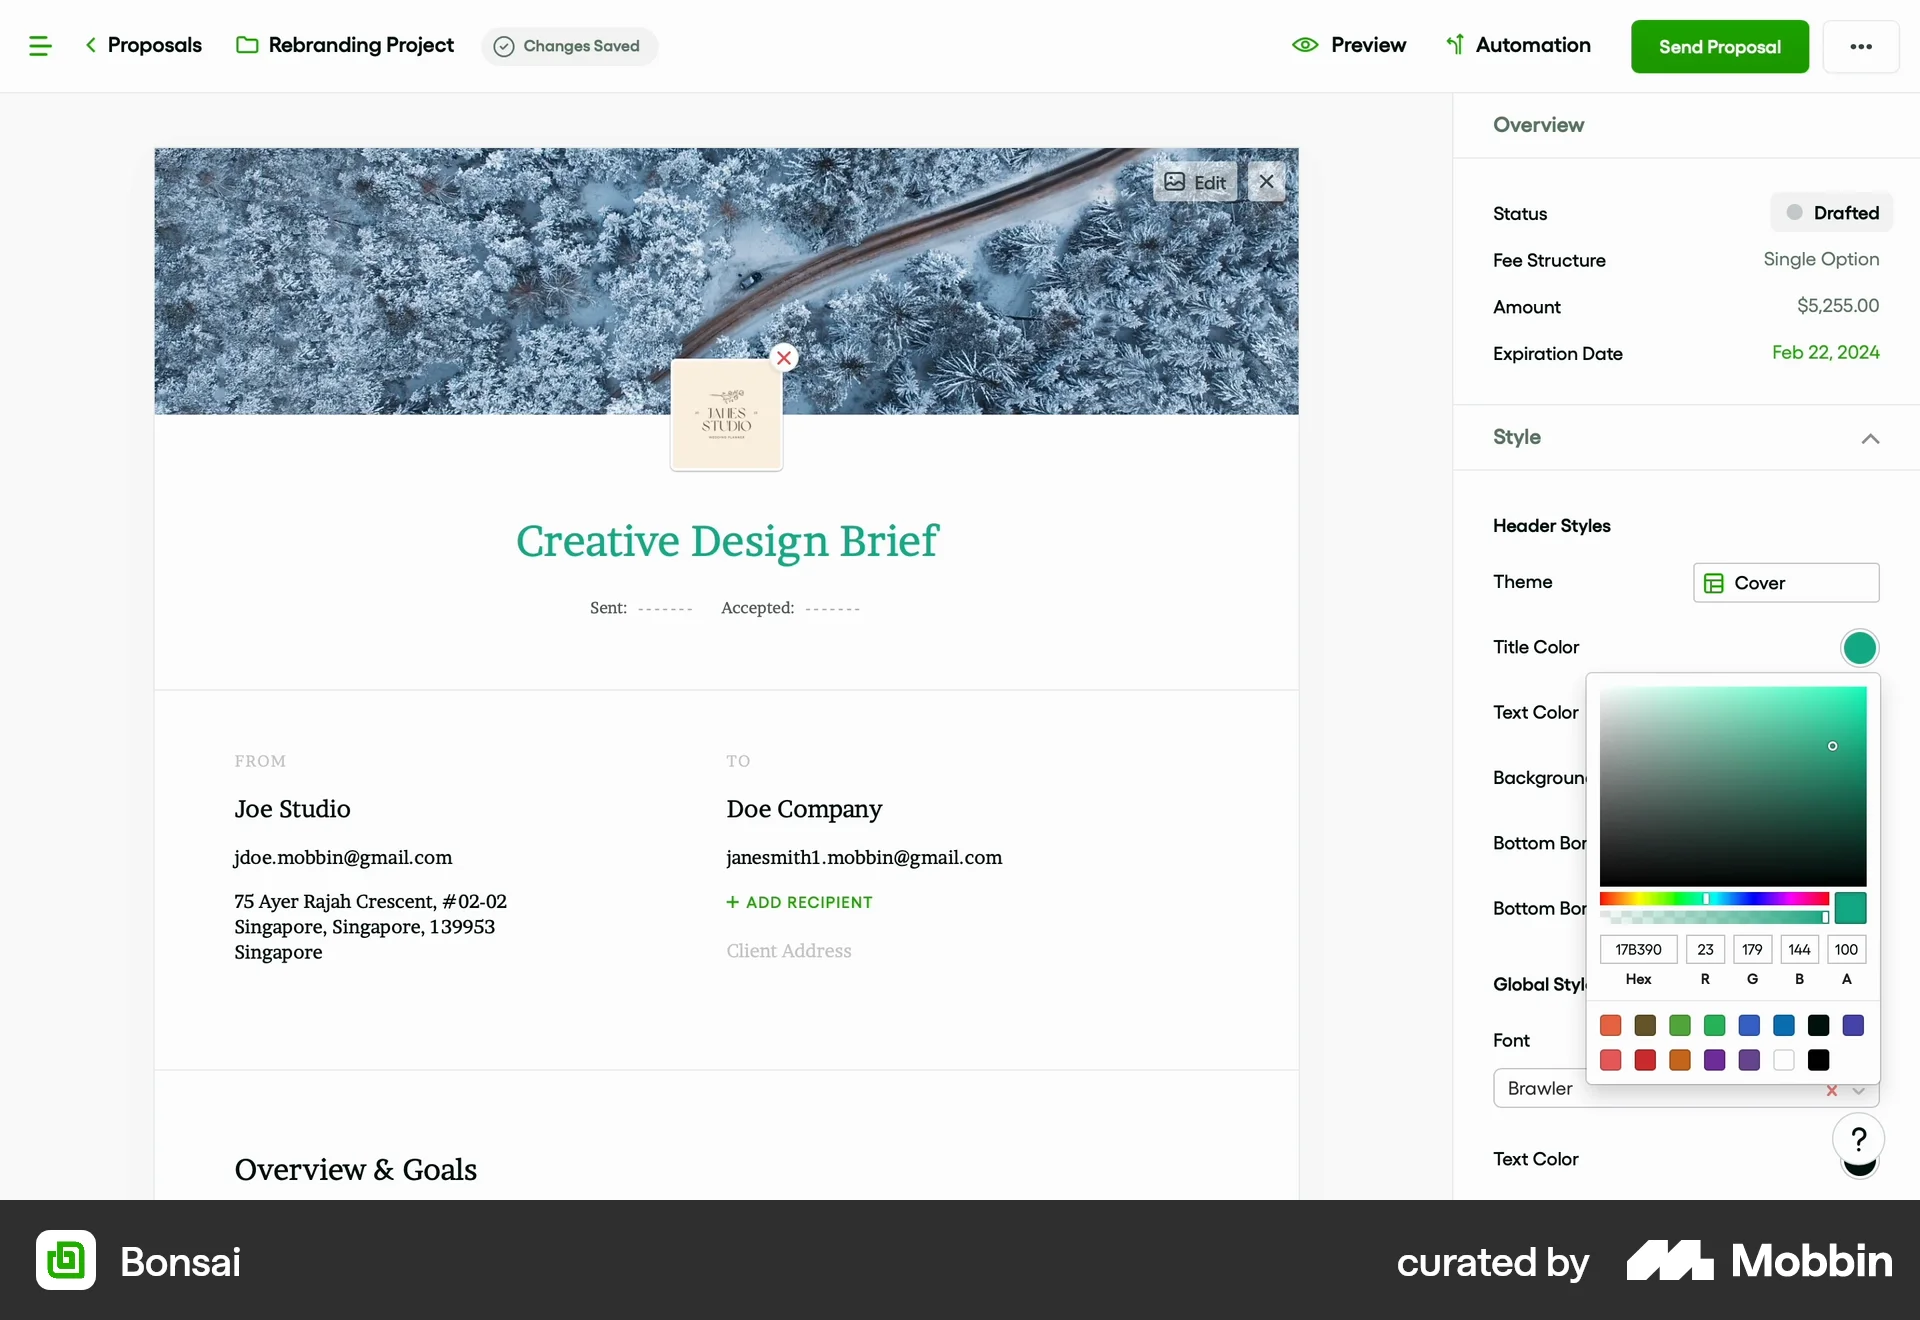Click the Preview eye icon
1920x1320 pixels.
point(1305,46)
